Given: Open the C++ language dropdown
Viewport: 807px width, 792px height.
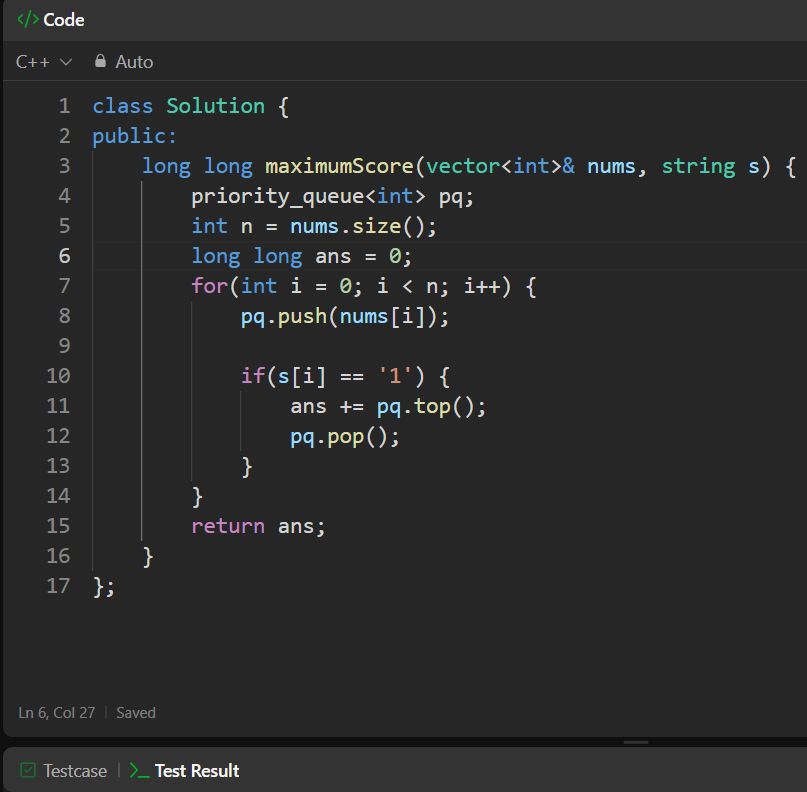Looking at the screenshot, I should point(44,62).
